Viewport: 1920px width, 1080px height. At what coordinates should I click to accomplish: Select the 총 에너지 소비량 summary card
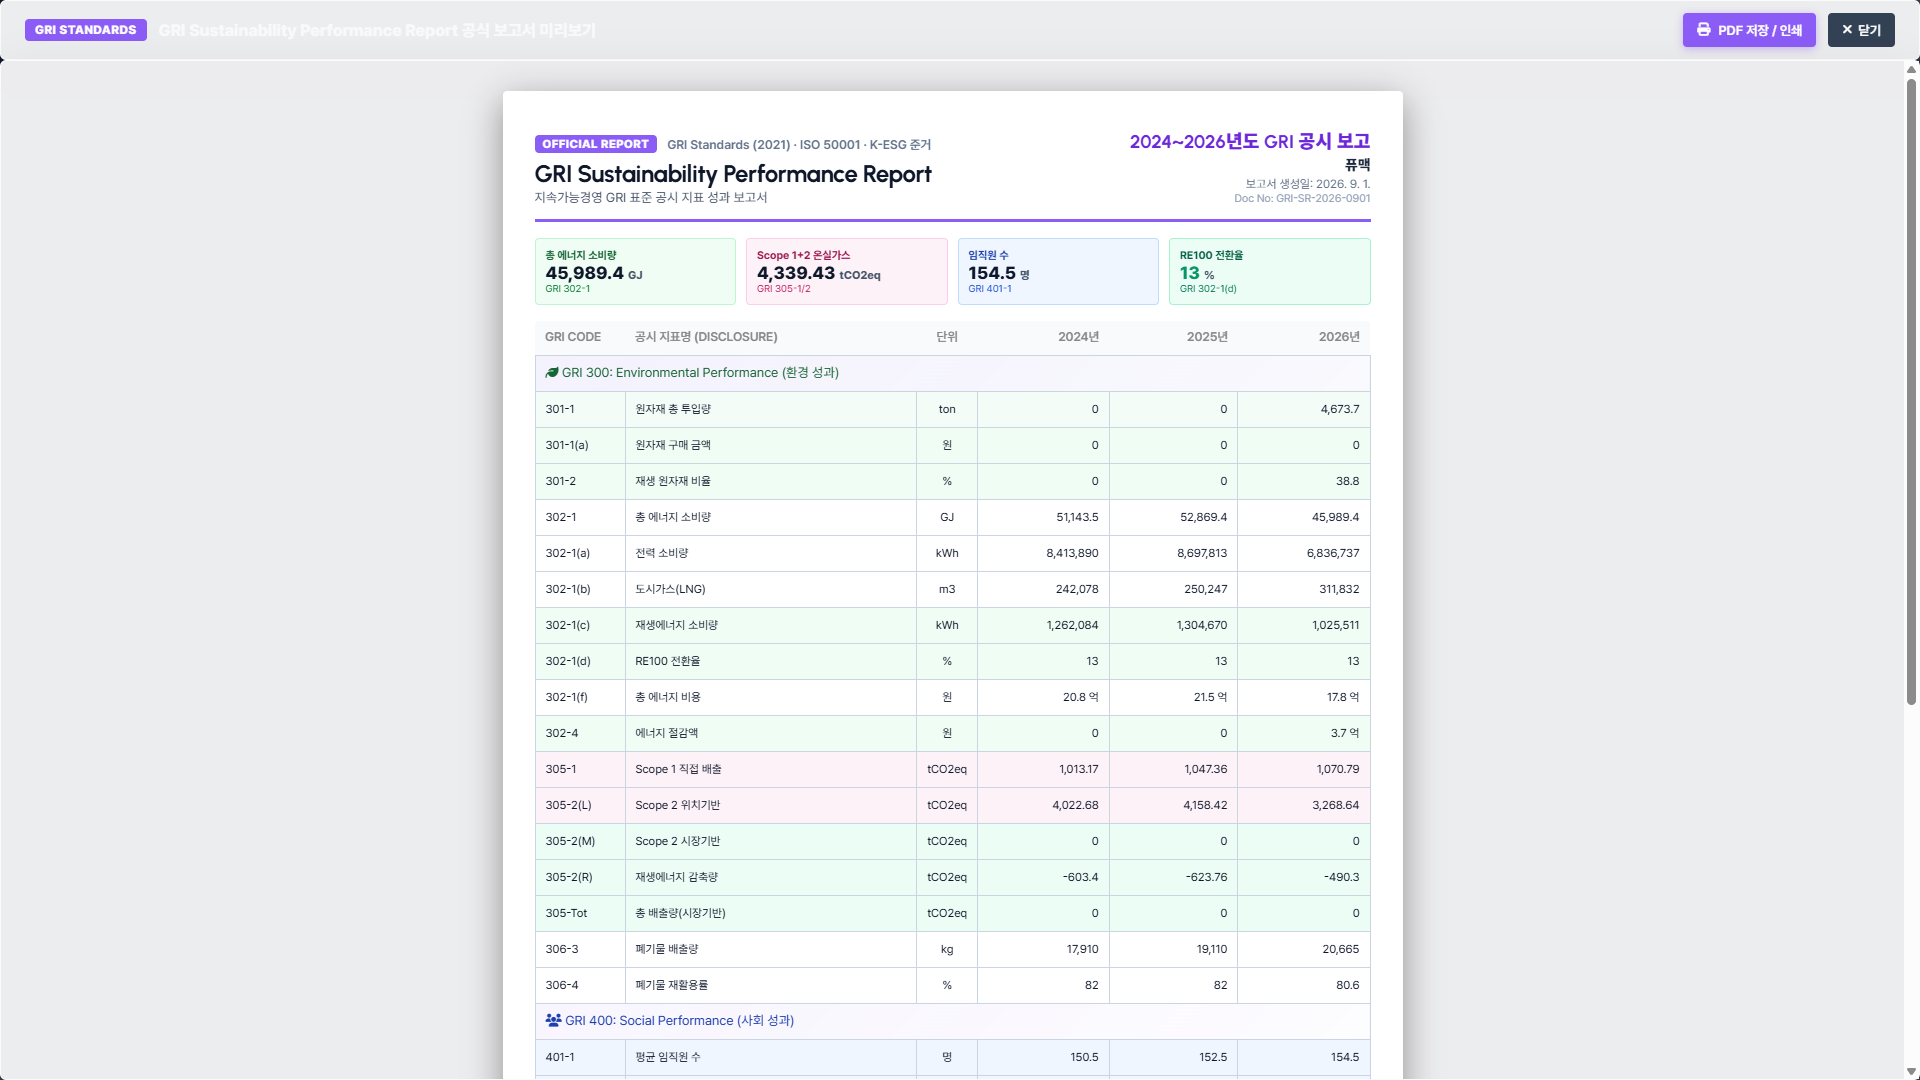point(635,271)
